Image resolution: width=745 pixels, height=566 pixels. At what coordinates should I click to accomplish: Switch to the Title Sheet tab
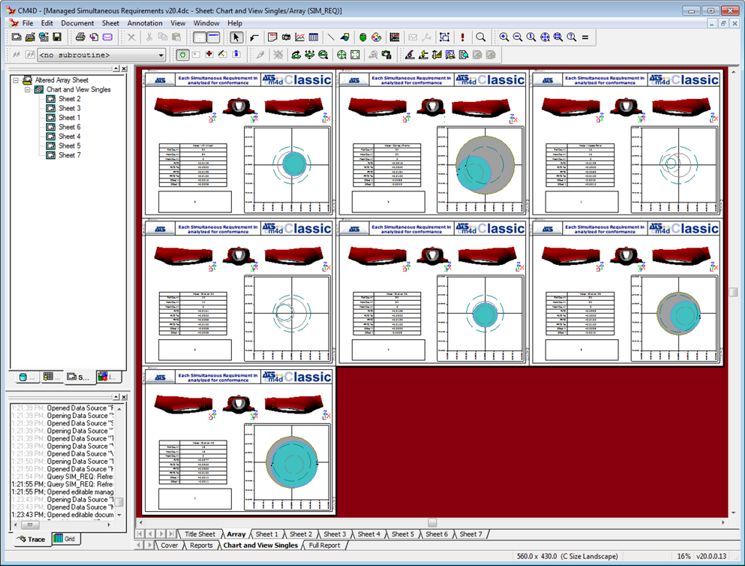[x=200, y=534]
